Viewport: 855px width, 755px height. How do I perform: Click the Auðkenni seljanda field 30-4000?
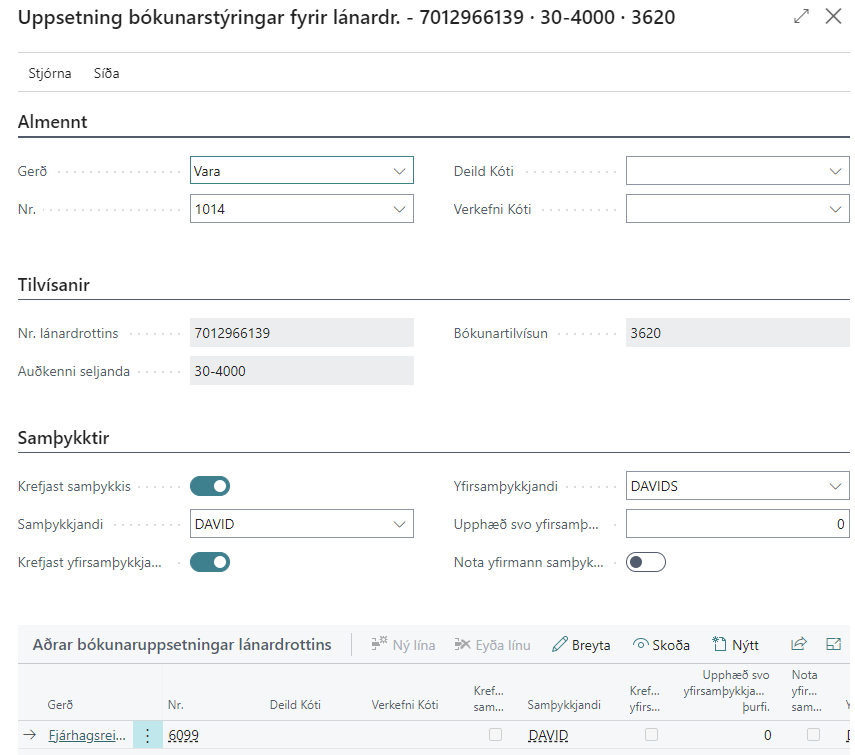click(302, 371)
